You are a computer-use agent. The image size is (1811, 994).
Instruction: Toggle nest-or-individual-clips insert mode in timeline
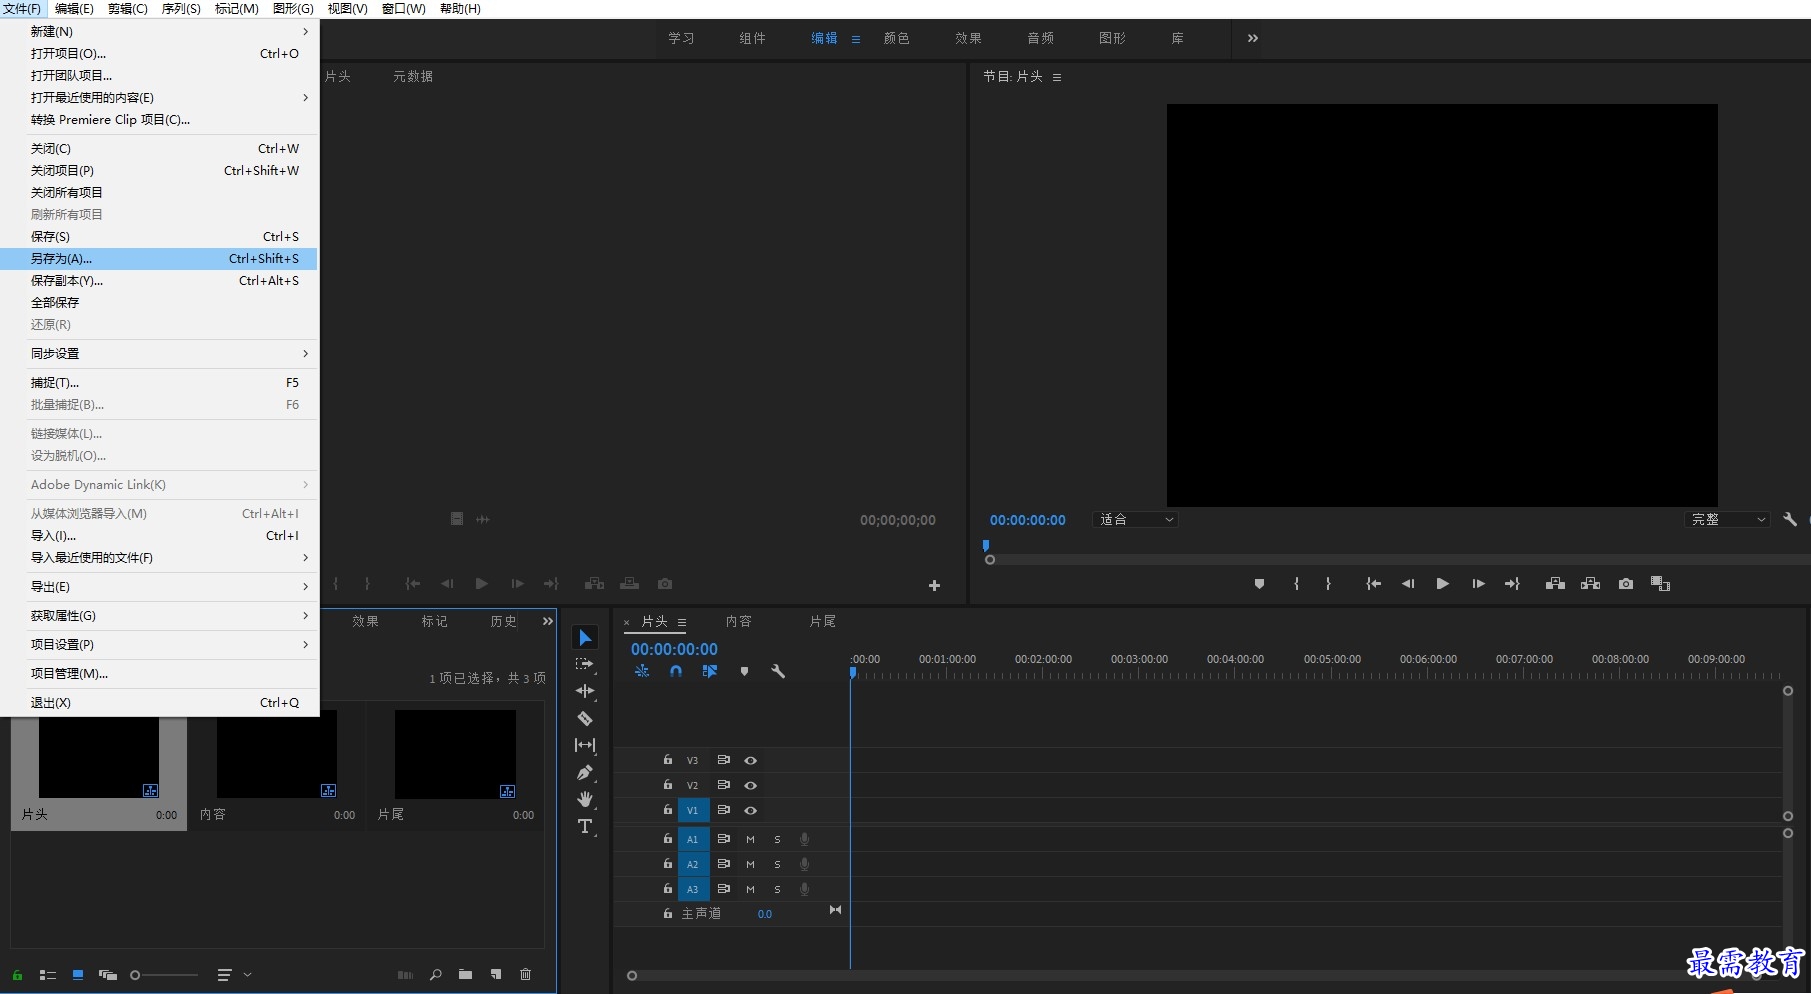[642, 672]
